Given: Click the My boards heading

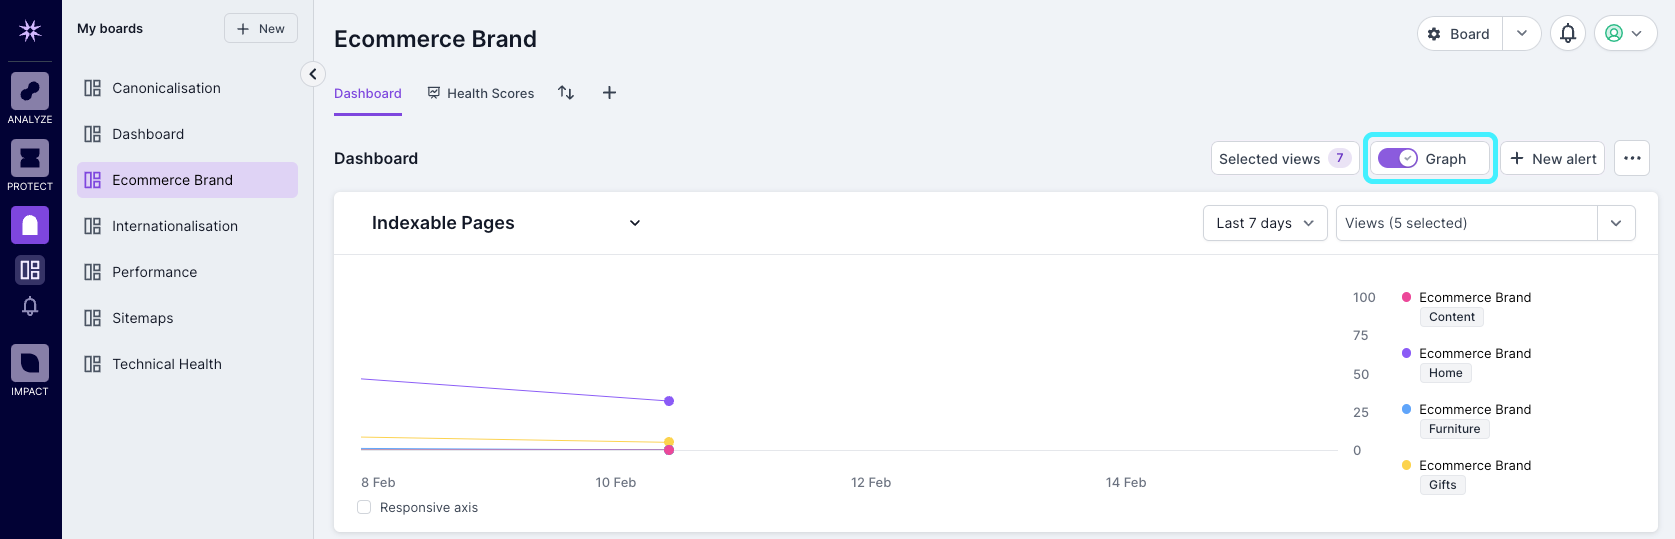Looking at the screenshot, I should coord(110,29).
